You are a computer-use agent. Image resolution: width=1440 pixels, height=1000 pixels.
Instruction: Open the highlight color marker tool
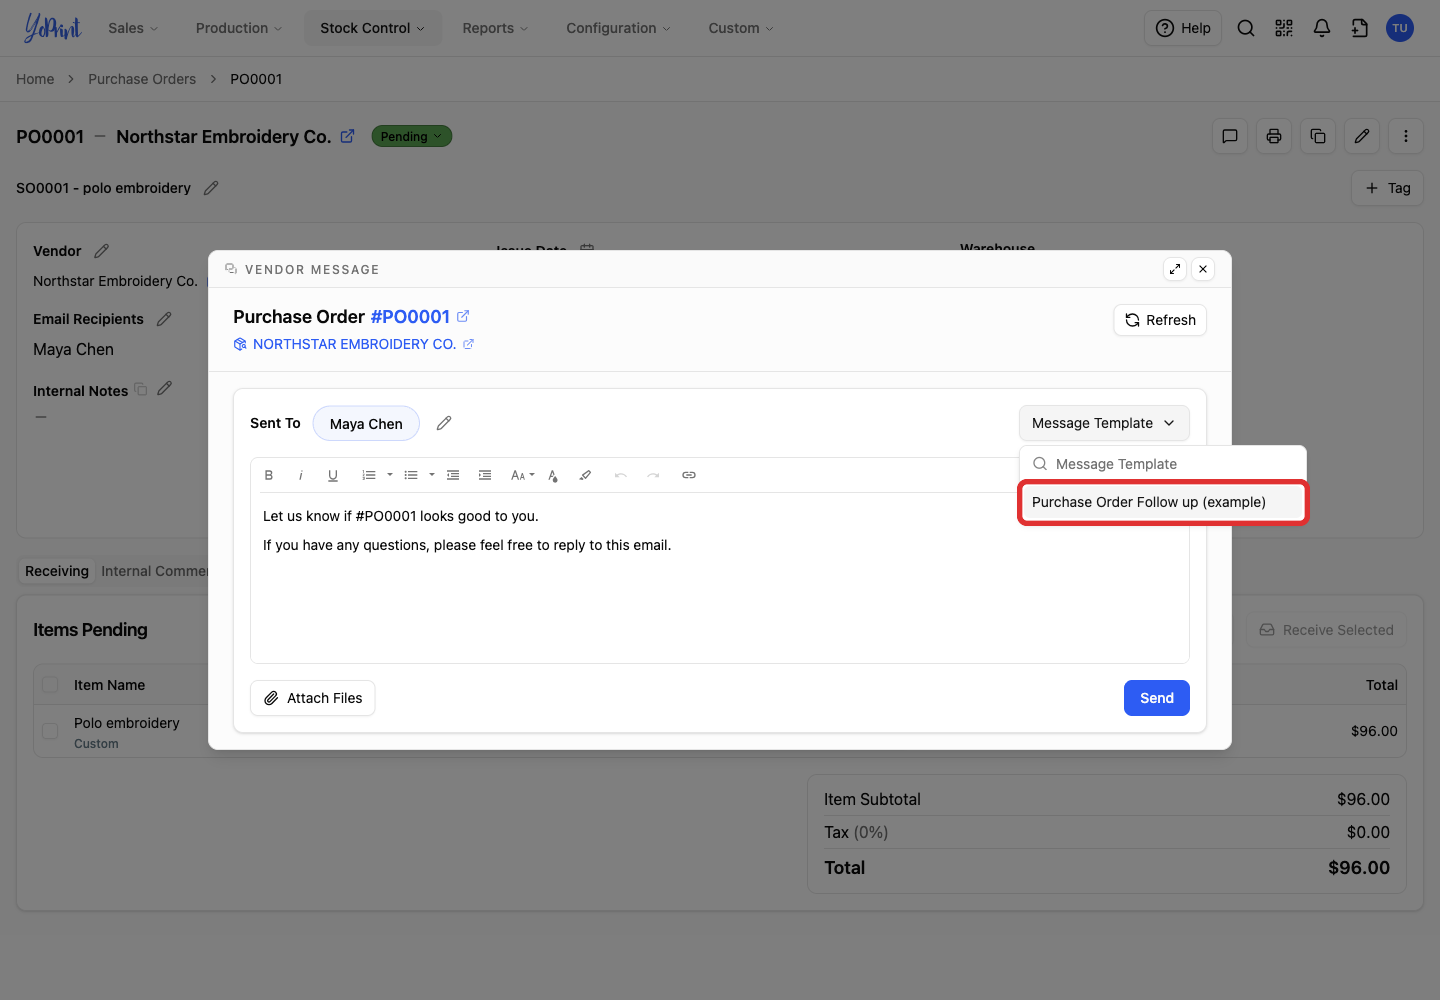[585, 475]
